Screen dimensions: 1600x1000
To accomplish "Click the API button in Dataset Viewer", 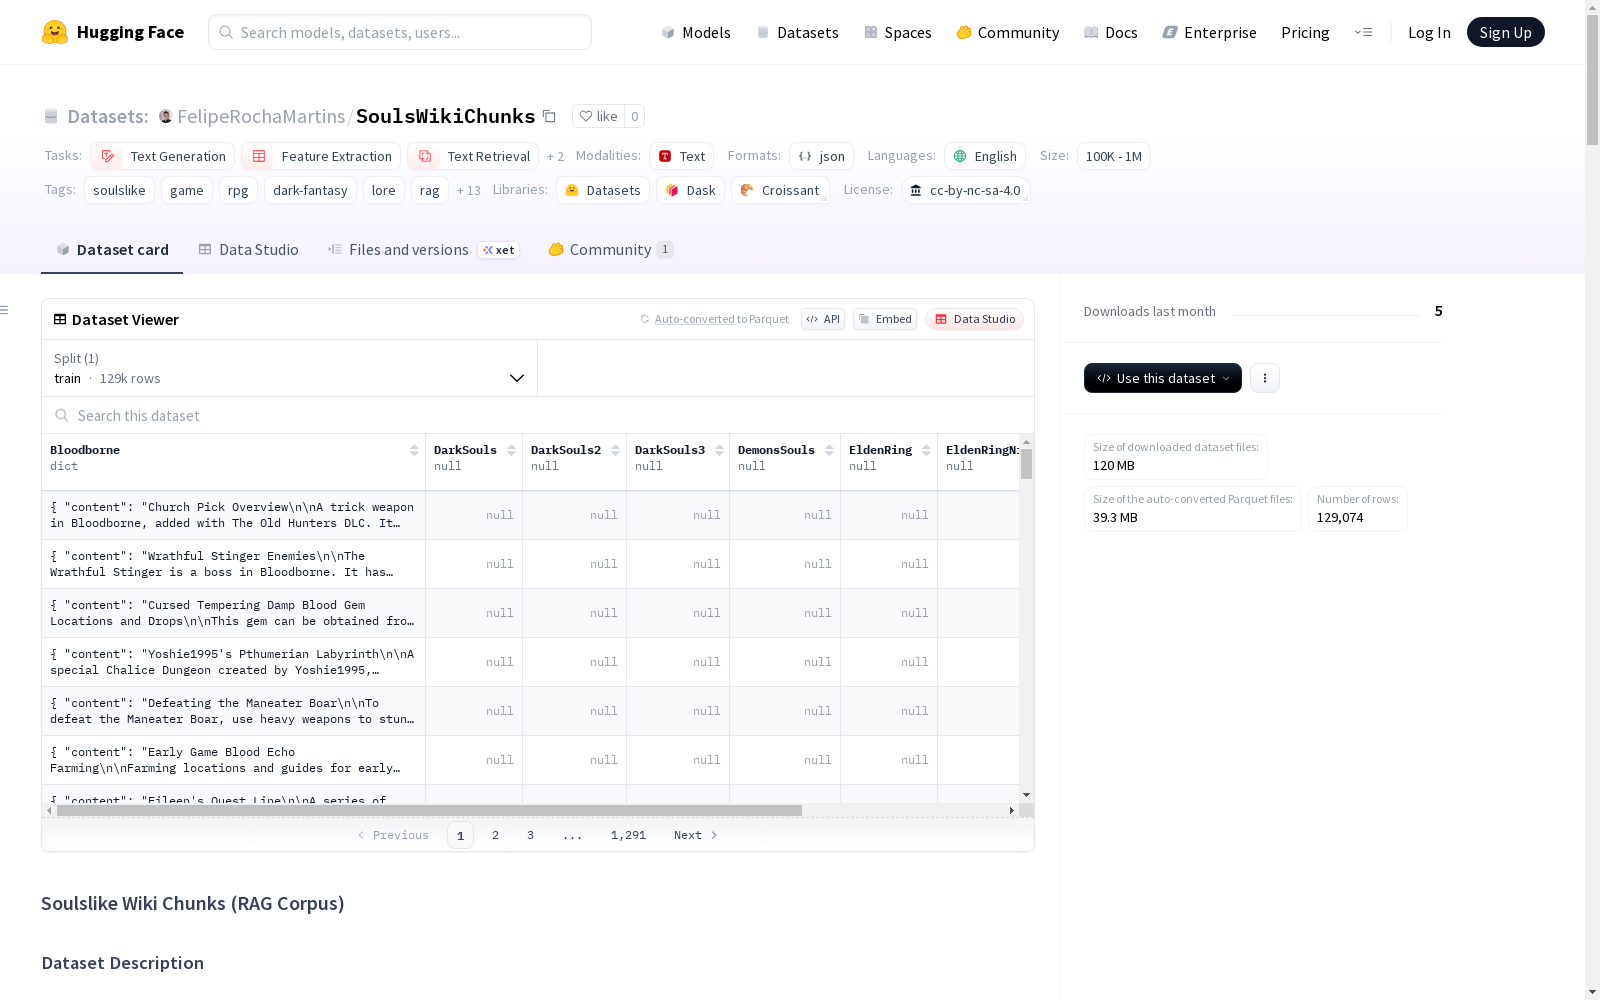I will pos(823,319).
